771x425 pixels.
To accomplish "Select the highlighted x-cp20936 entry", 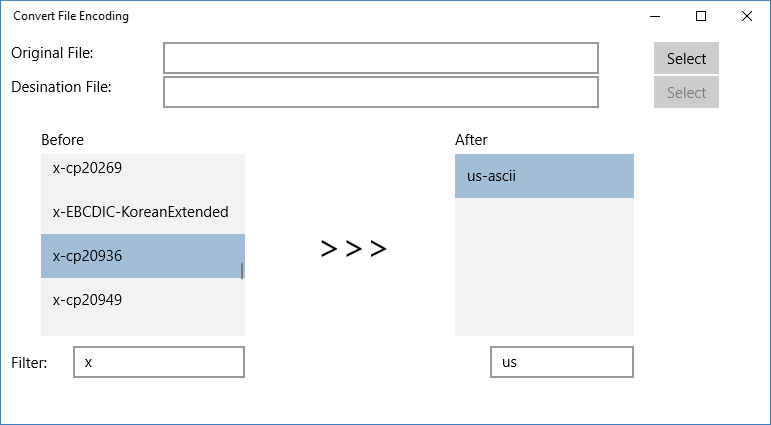I will click(143, 256).
